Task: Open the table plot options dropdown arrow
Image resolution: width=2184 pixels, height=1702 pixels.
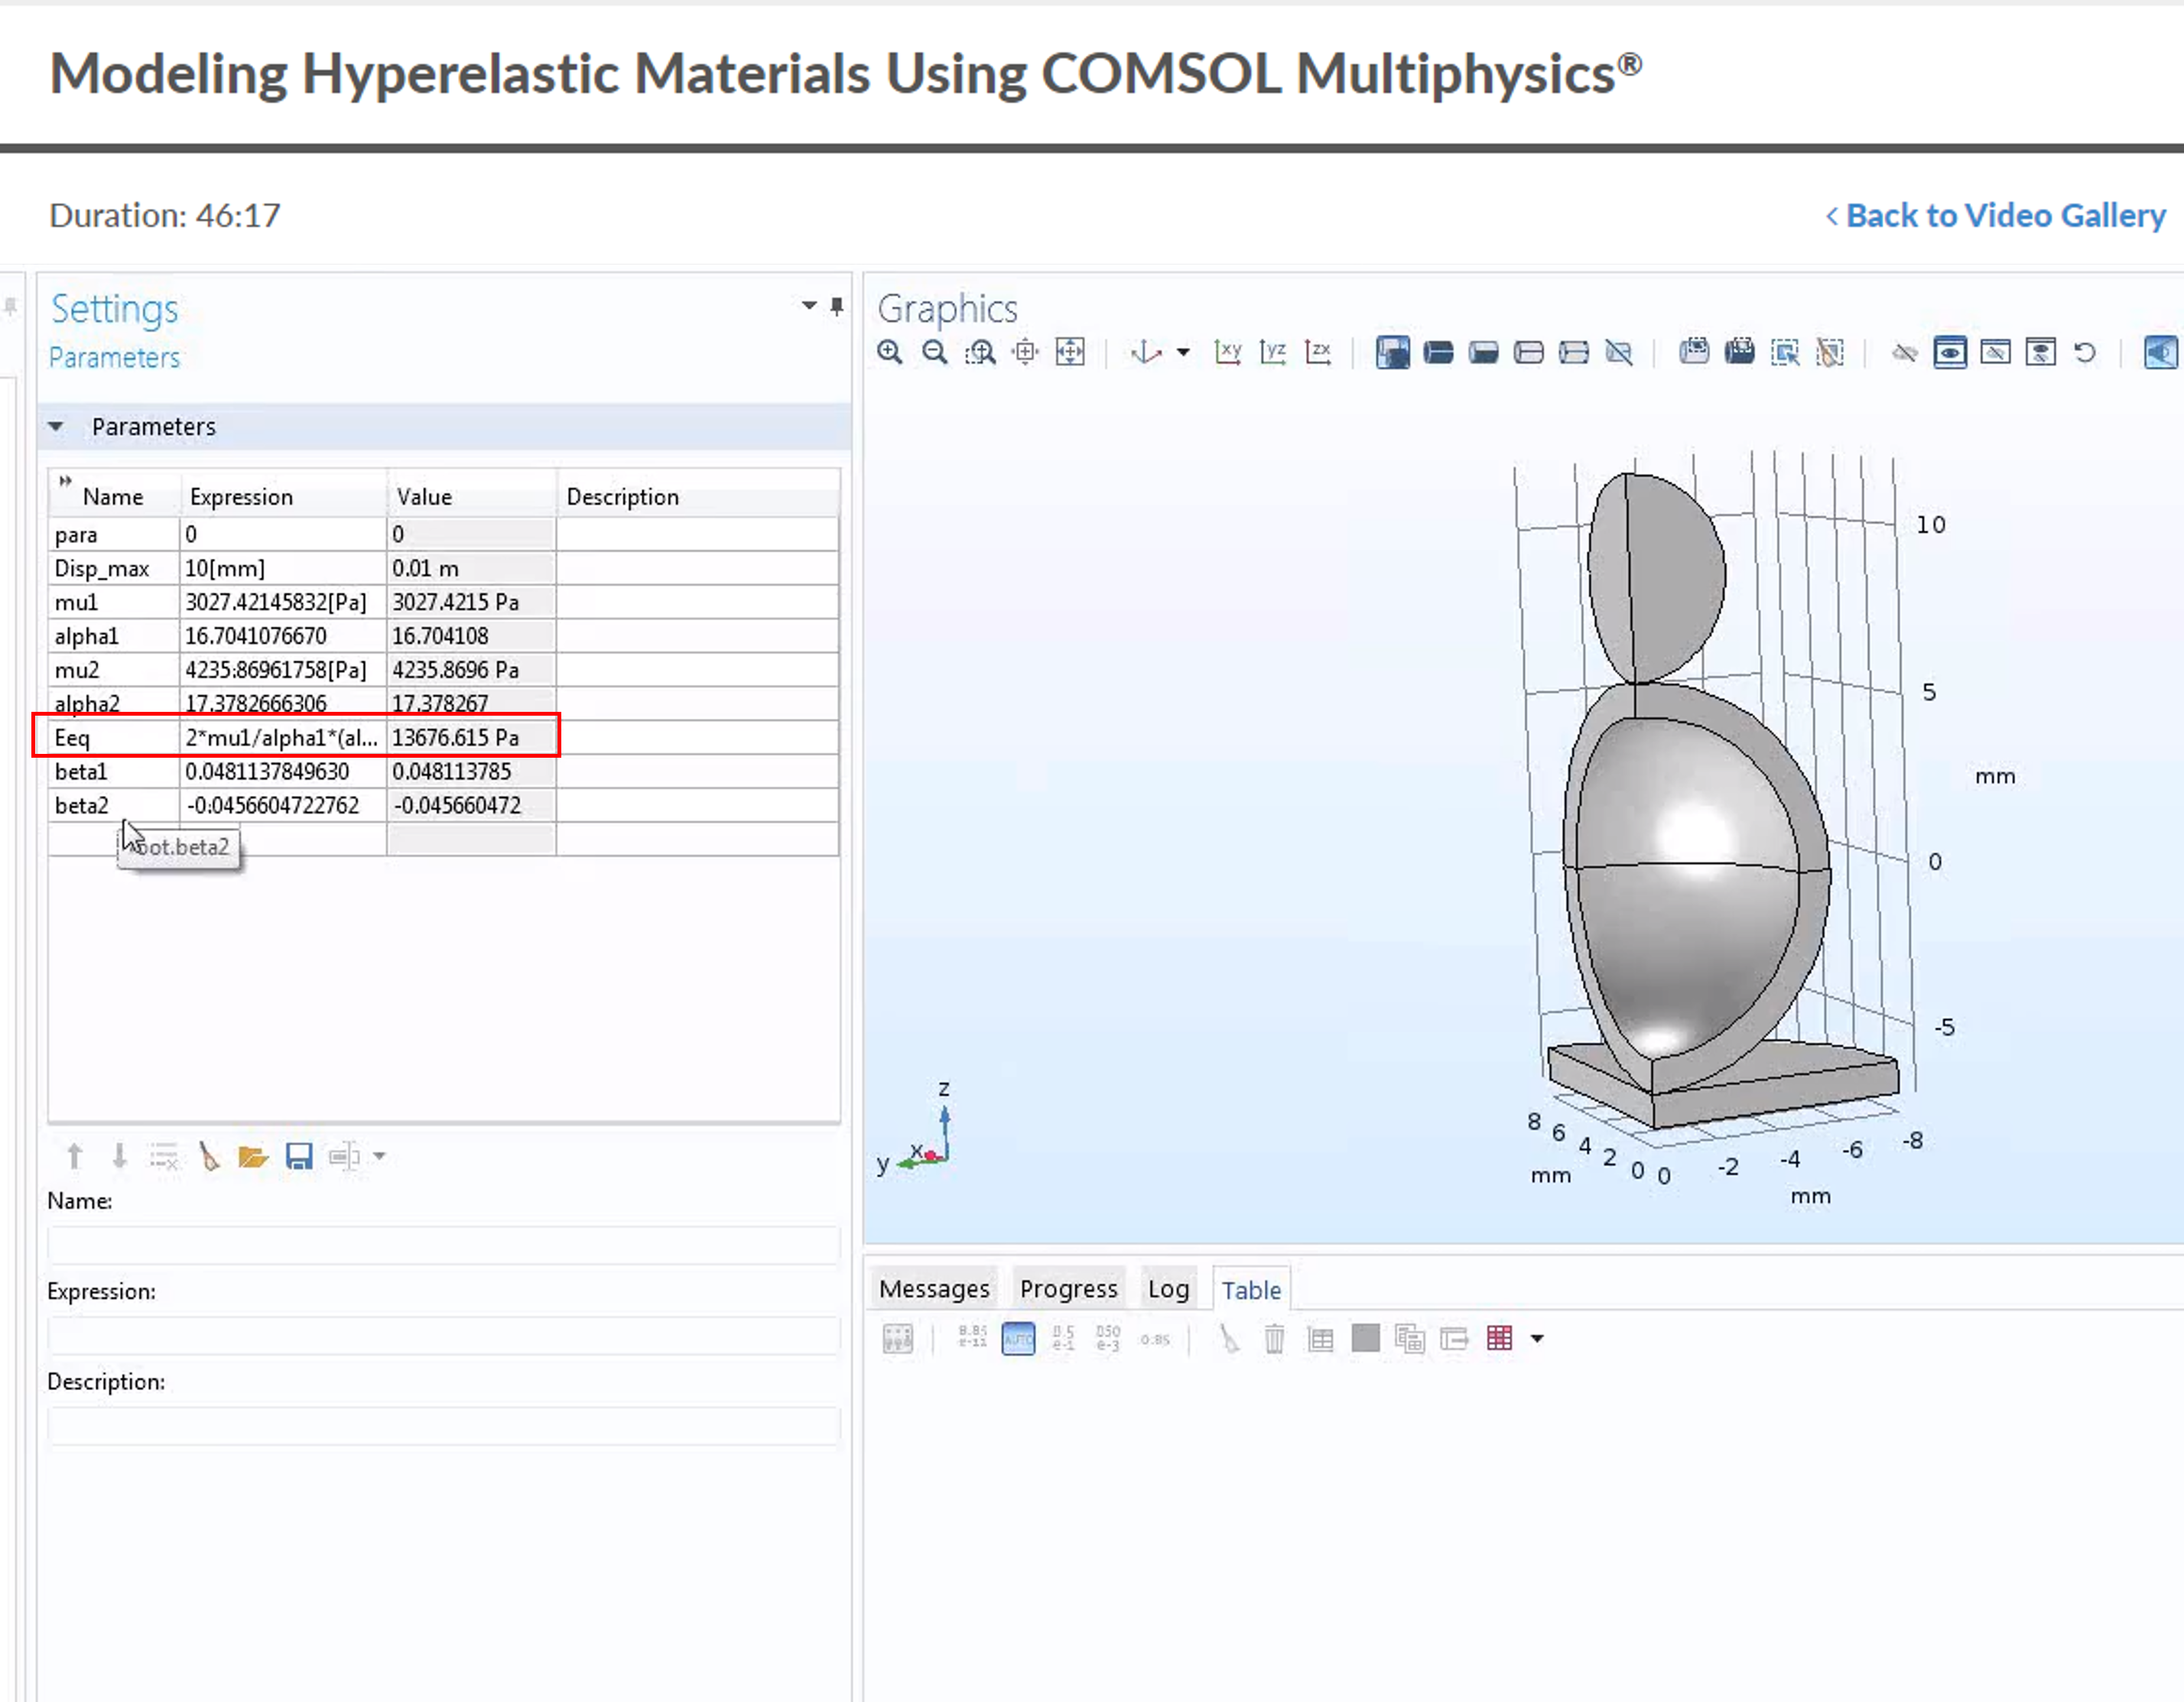Action: point(1537,1338)
